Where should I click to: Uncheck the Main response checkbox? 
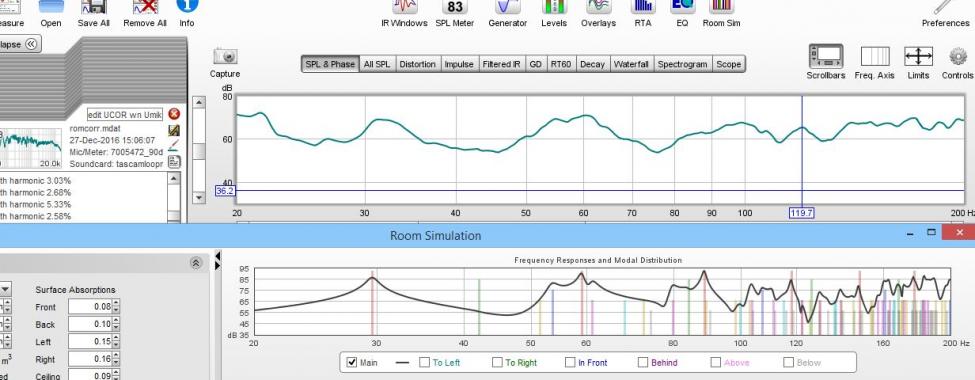click(351, 362)
